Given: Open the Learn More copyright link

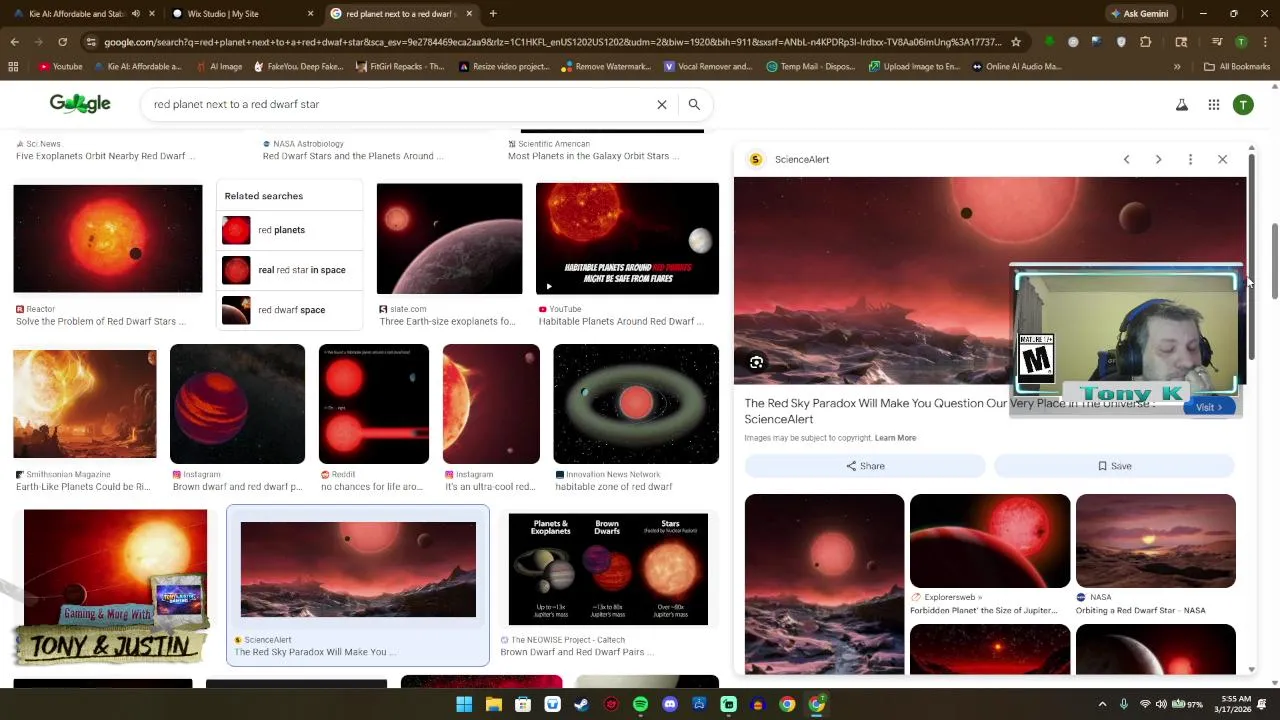Looking at the screenshot, I should tap(895, 438).
